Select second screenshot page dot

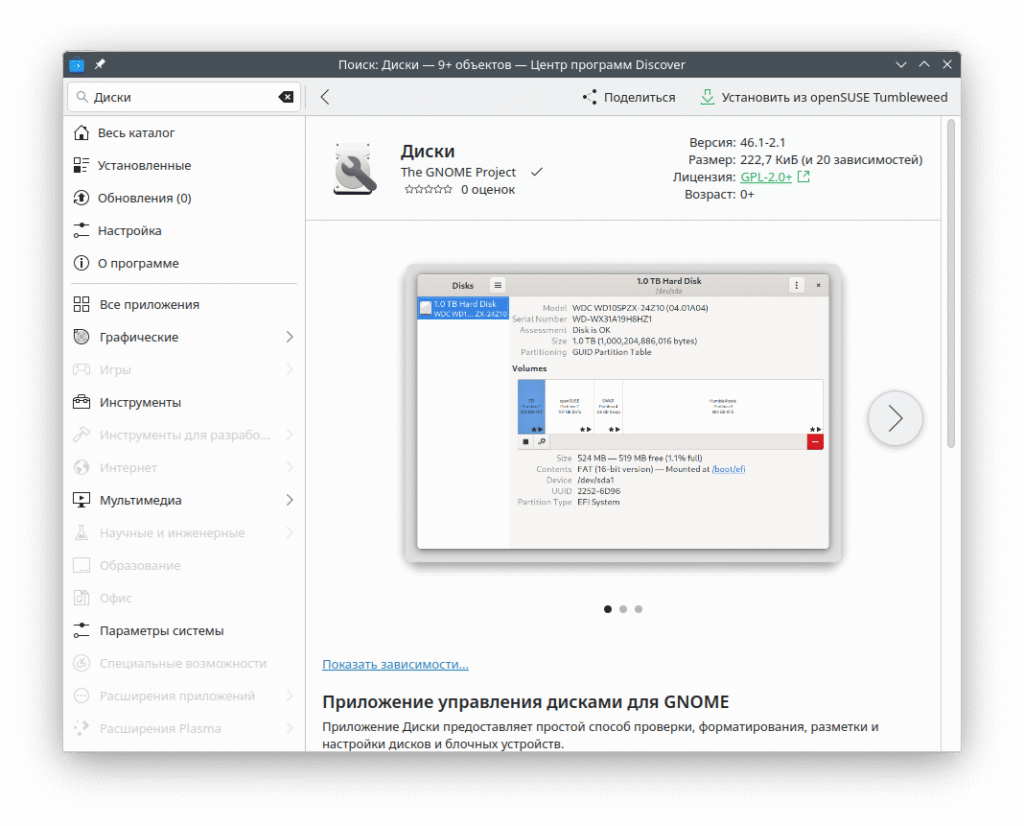pos(623,609)
